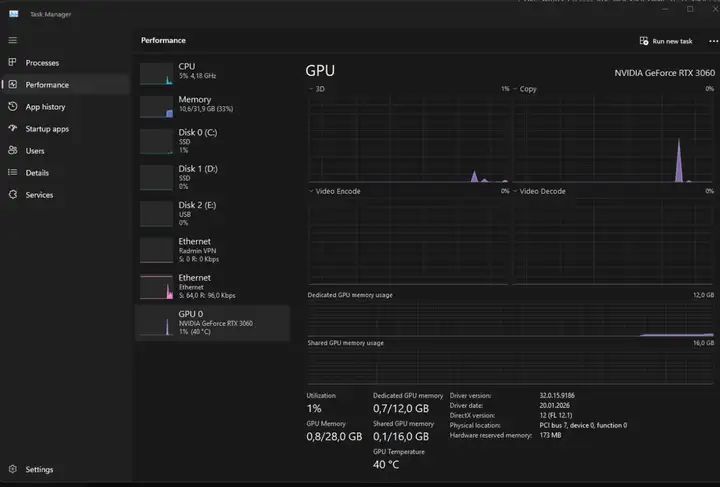This screenshot has width=720, height=487.
Task: Click the driver date 20.01.2026
Action: click(x=554, y=406)
